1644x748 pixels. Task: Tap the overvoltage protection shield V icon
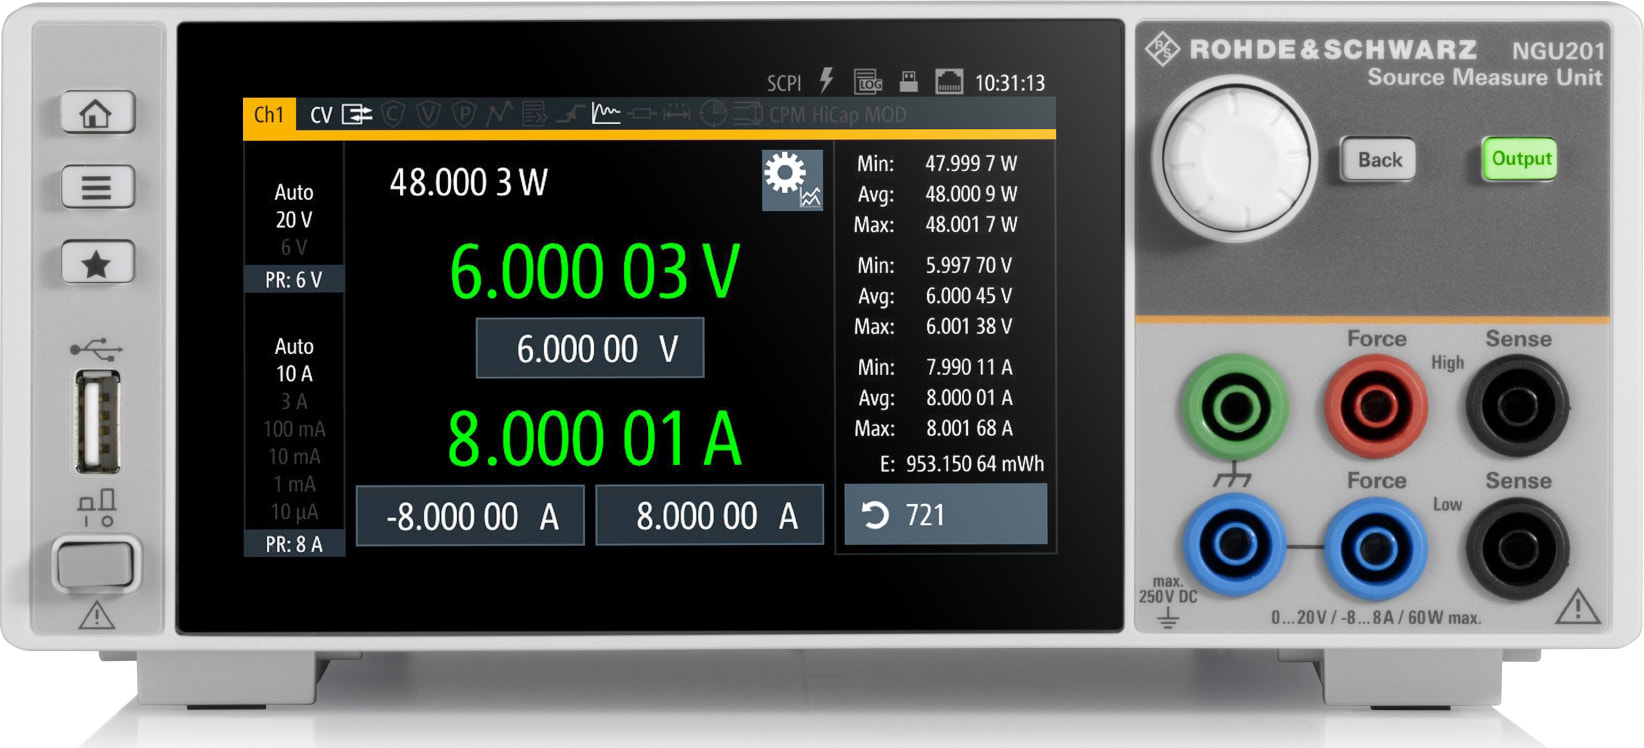tap(428, 115)
